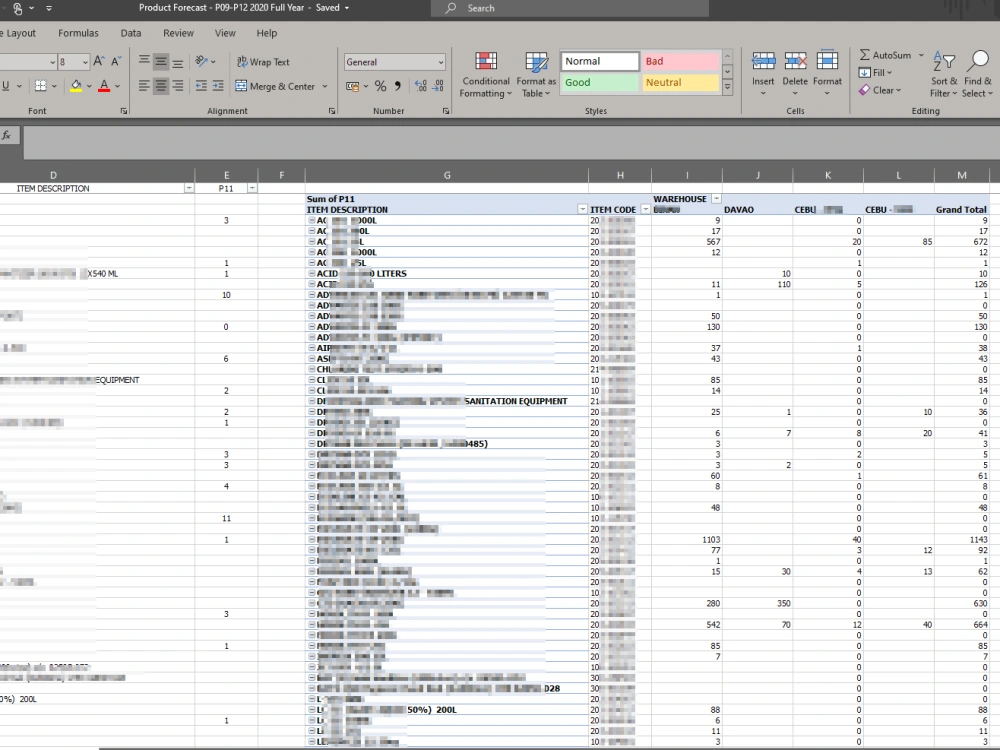
Task: Click Increase Font Size icon
Action: pyautogui.click(x=99, y=61)
